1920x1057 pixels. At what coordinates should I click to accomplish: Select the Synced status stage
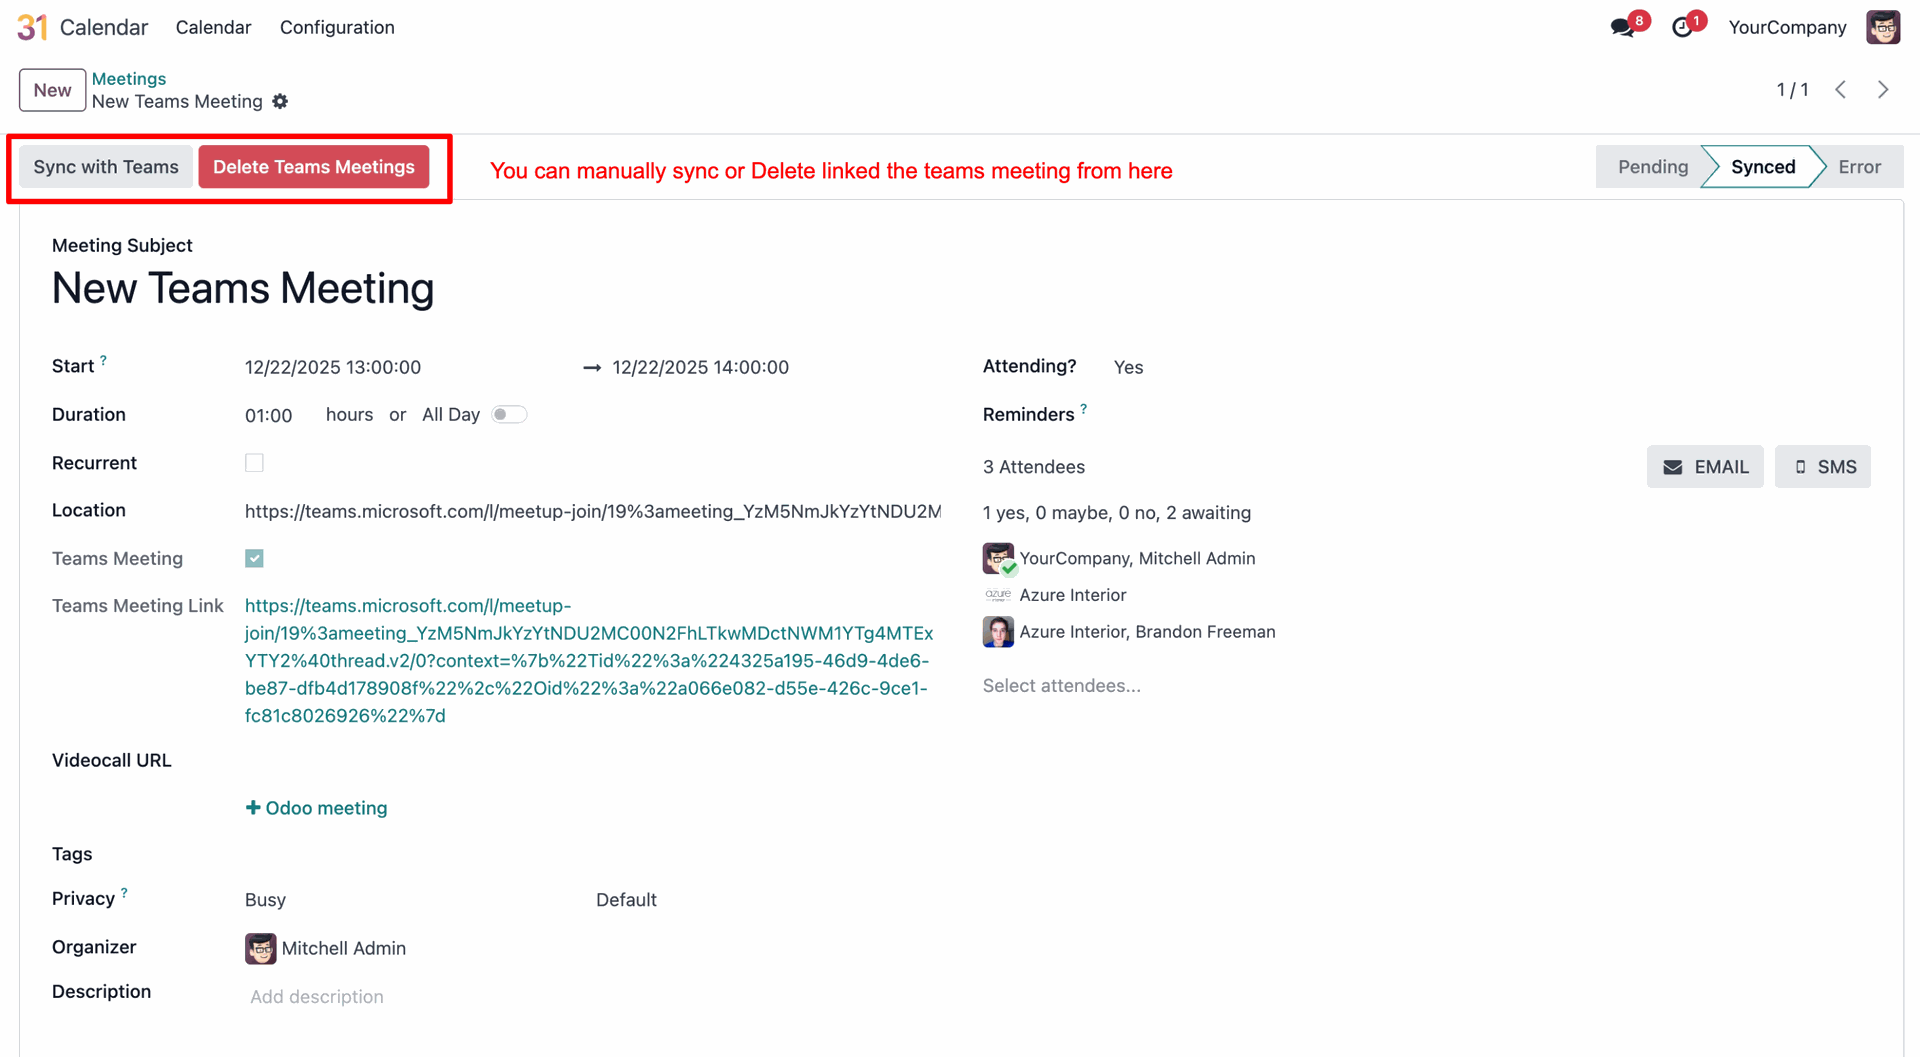coord(1762,167)
